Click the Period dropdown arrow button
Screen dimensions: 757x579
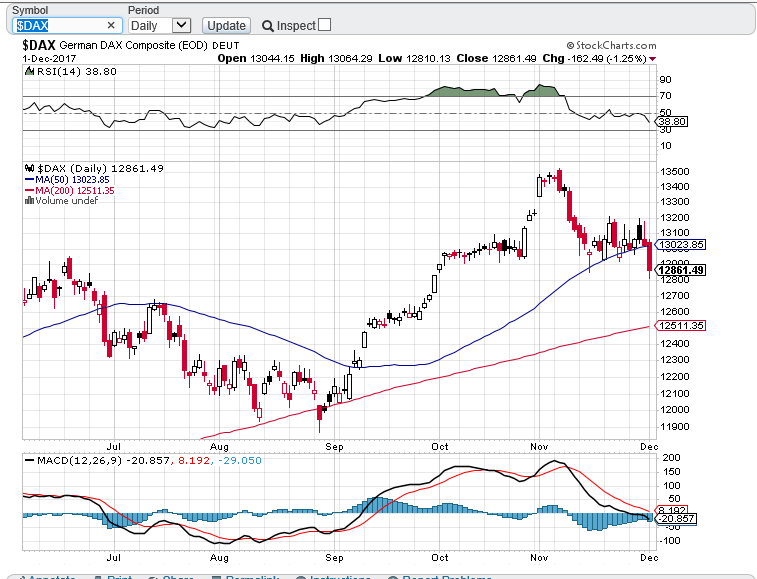(x=182, y=25)
